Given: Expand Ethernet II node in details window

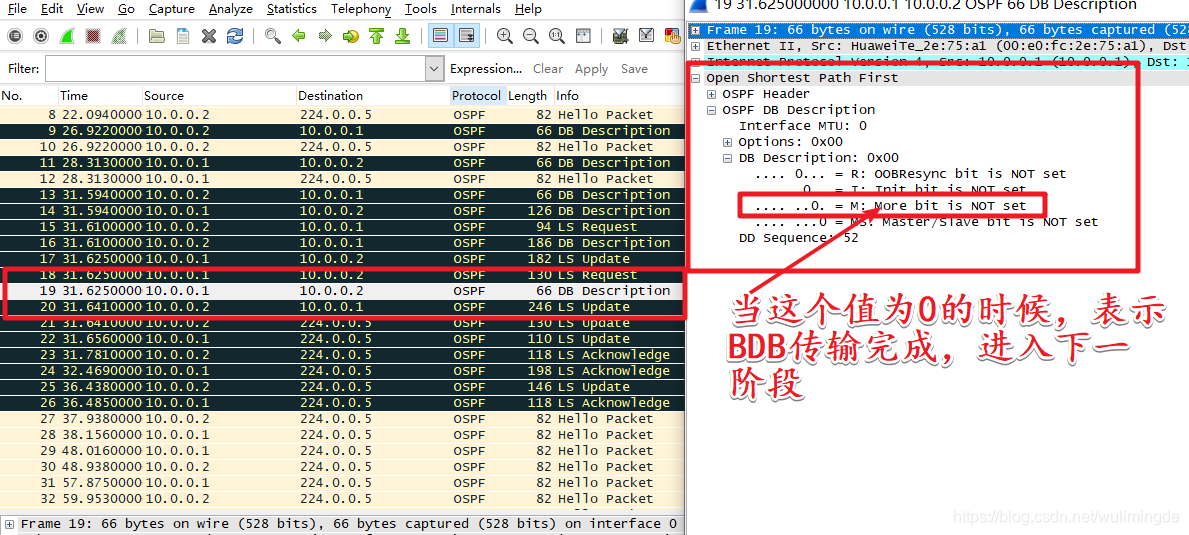Looking at the screenshot, I should pos(695,45).
